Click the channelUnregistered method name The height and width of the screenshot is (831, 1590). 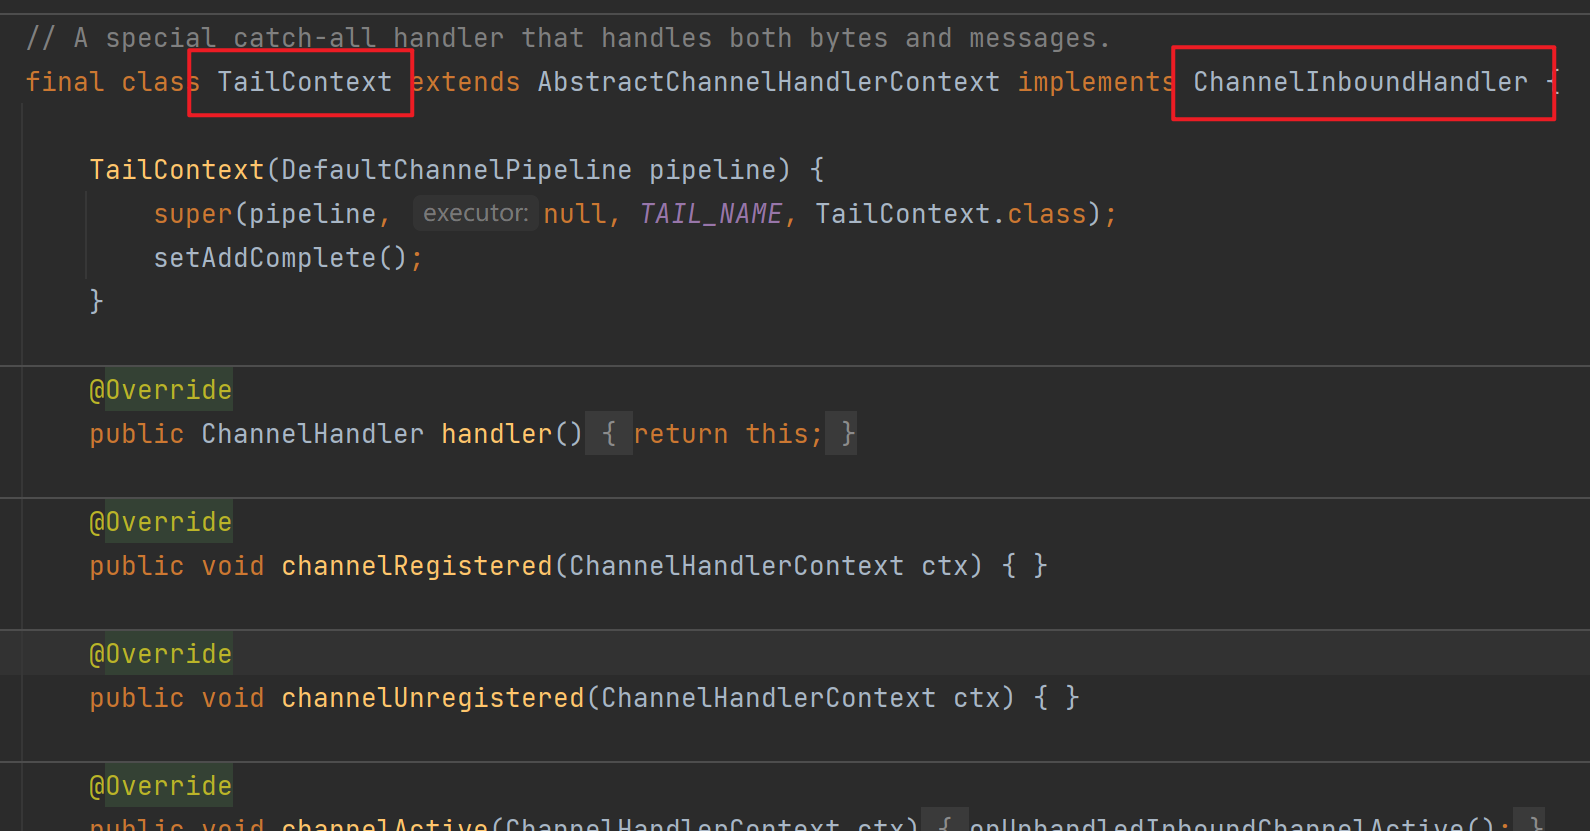click(432, 698)
